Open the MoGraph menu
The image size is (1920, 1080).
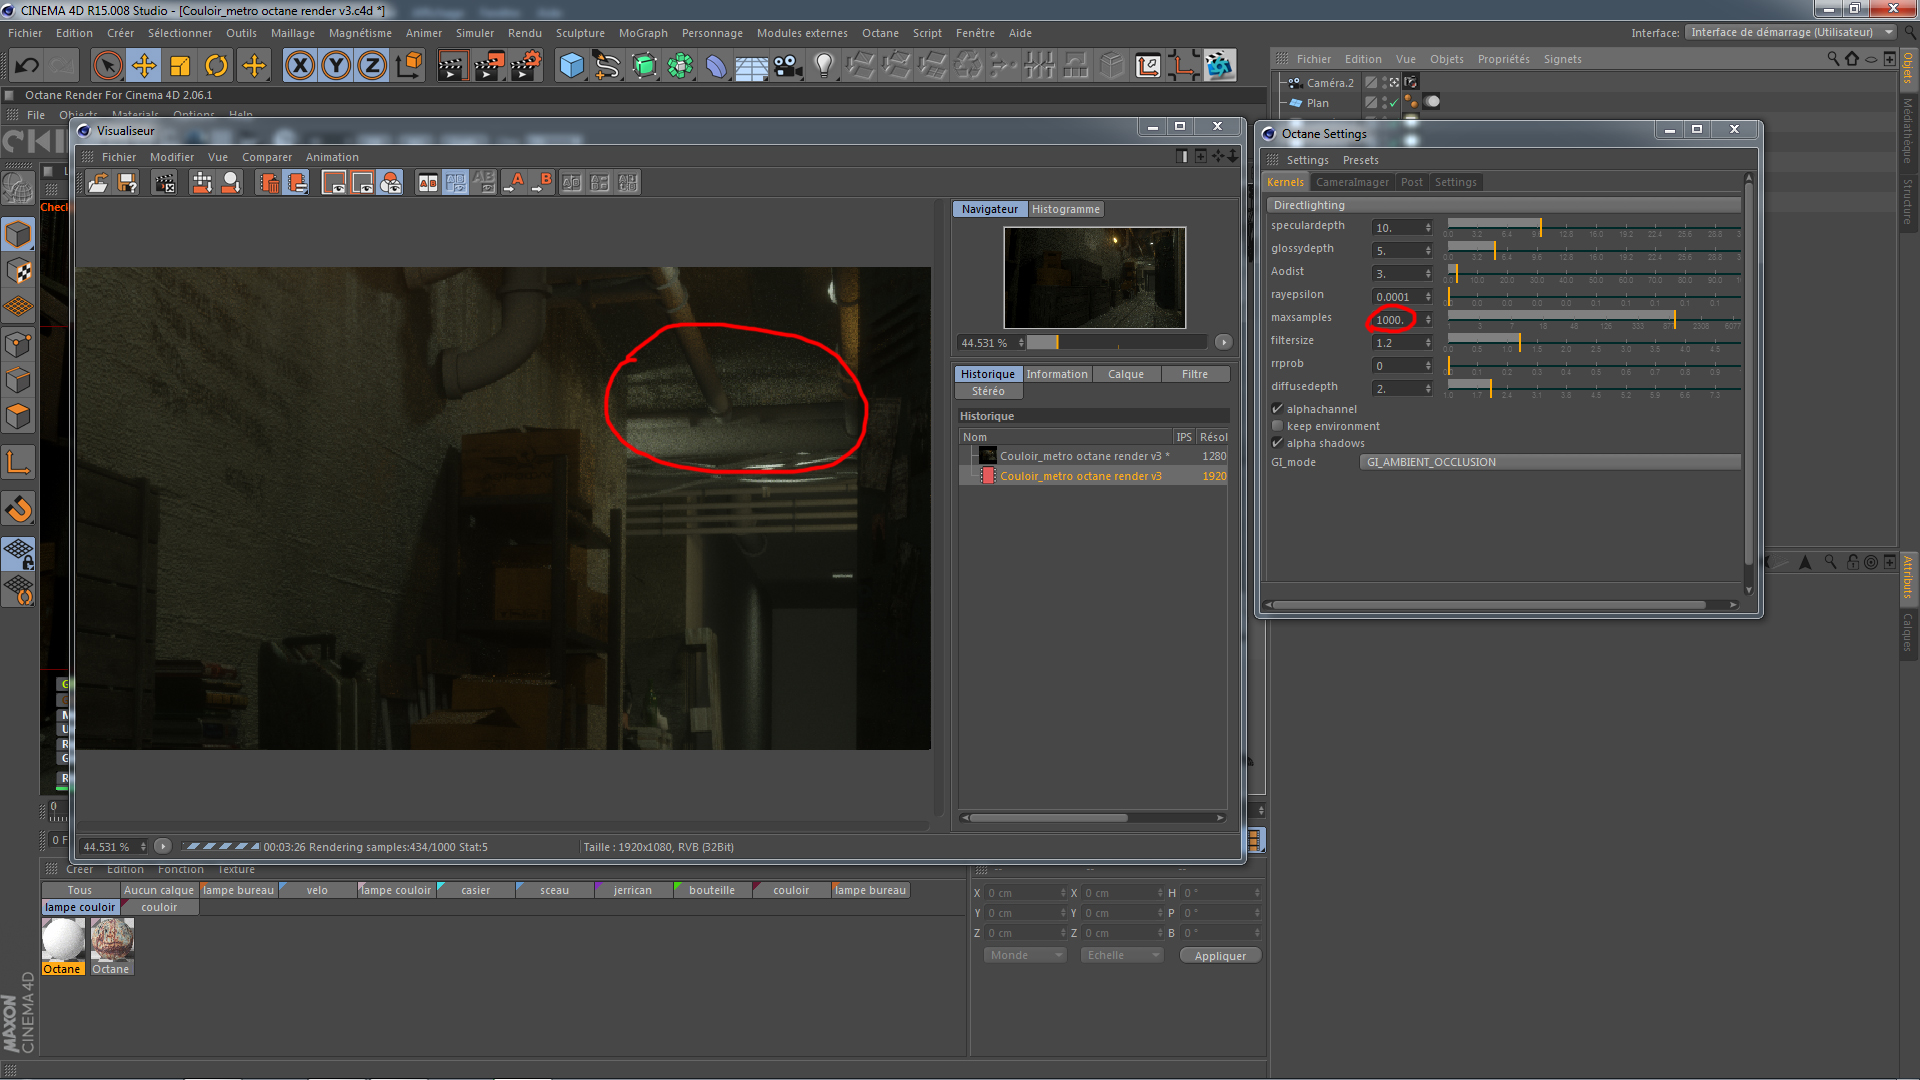coord(642,33)
